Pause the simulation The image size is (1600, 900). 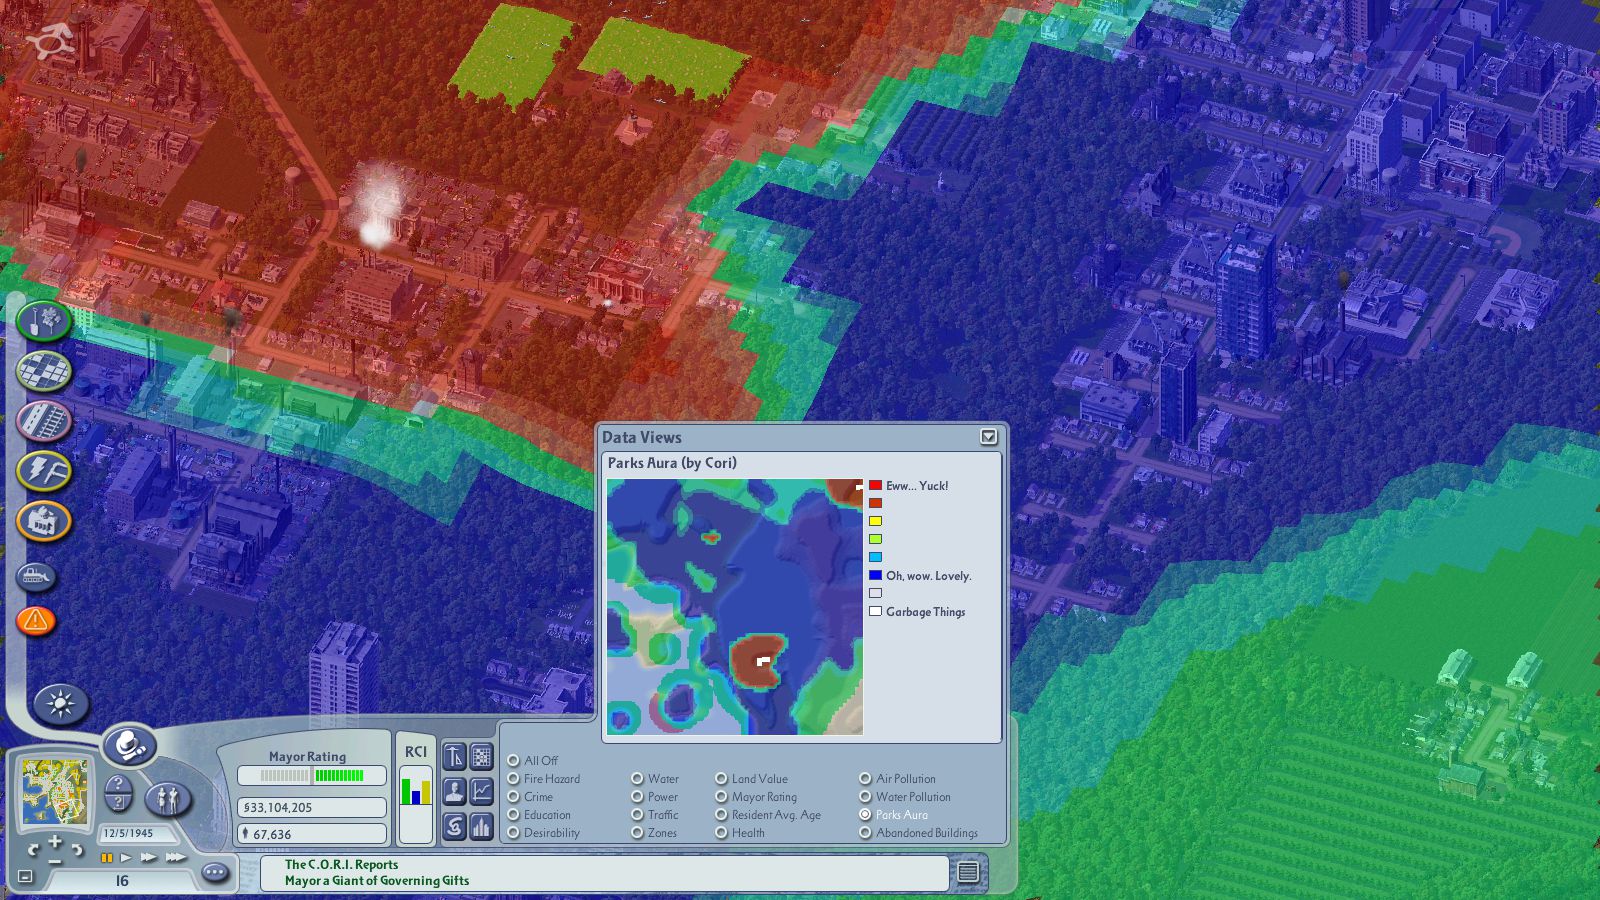point(107,858)
